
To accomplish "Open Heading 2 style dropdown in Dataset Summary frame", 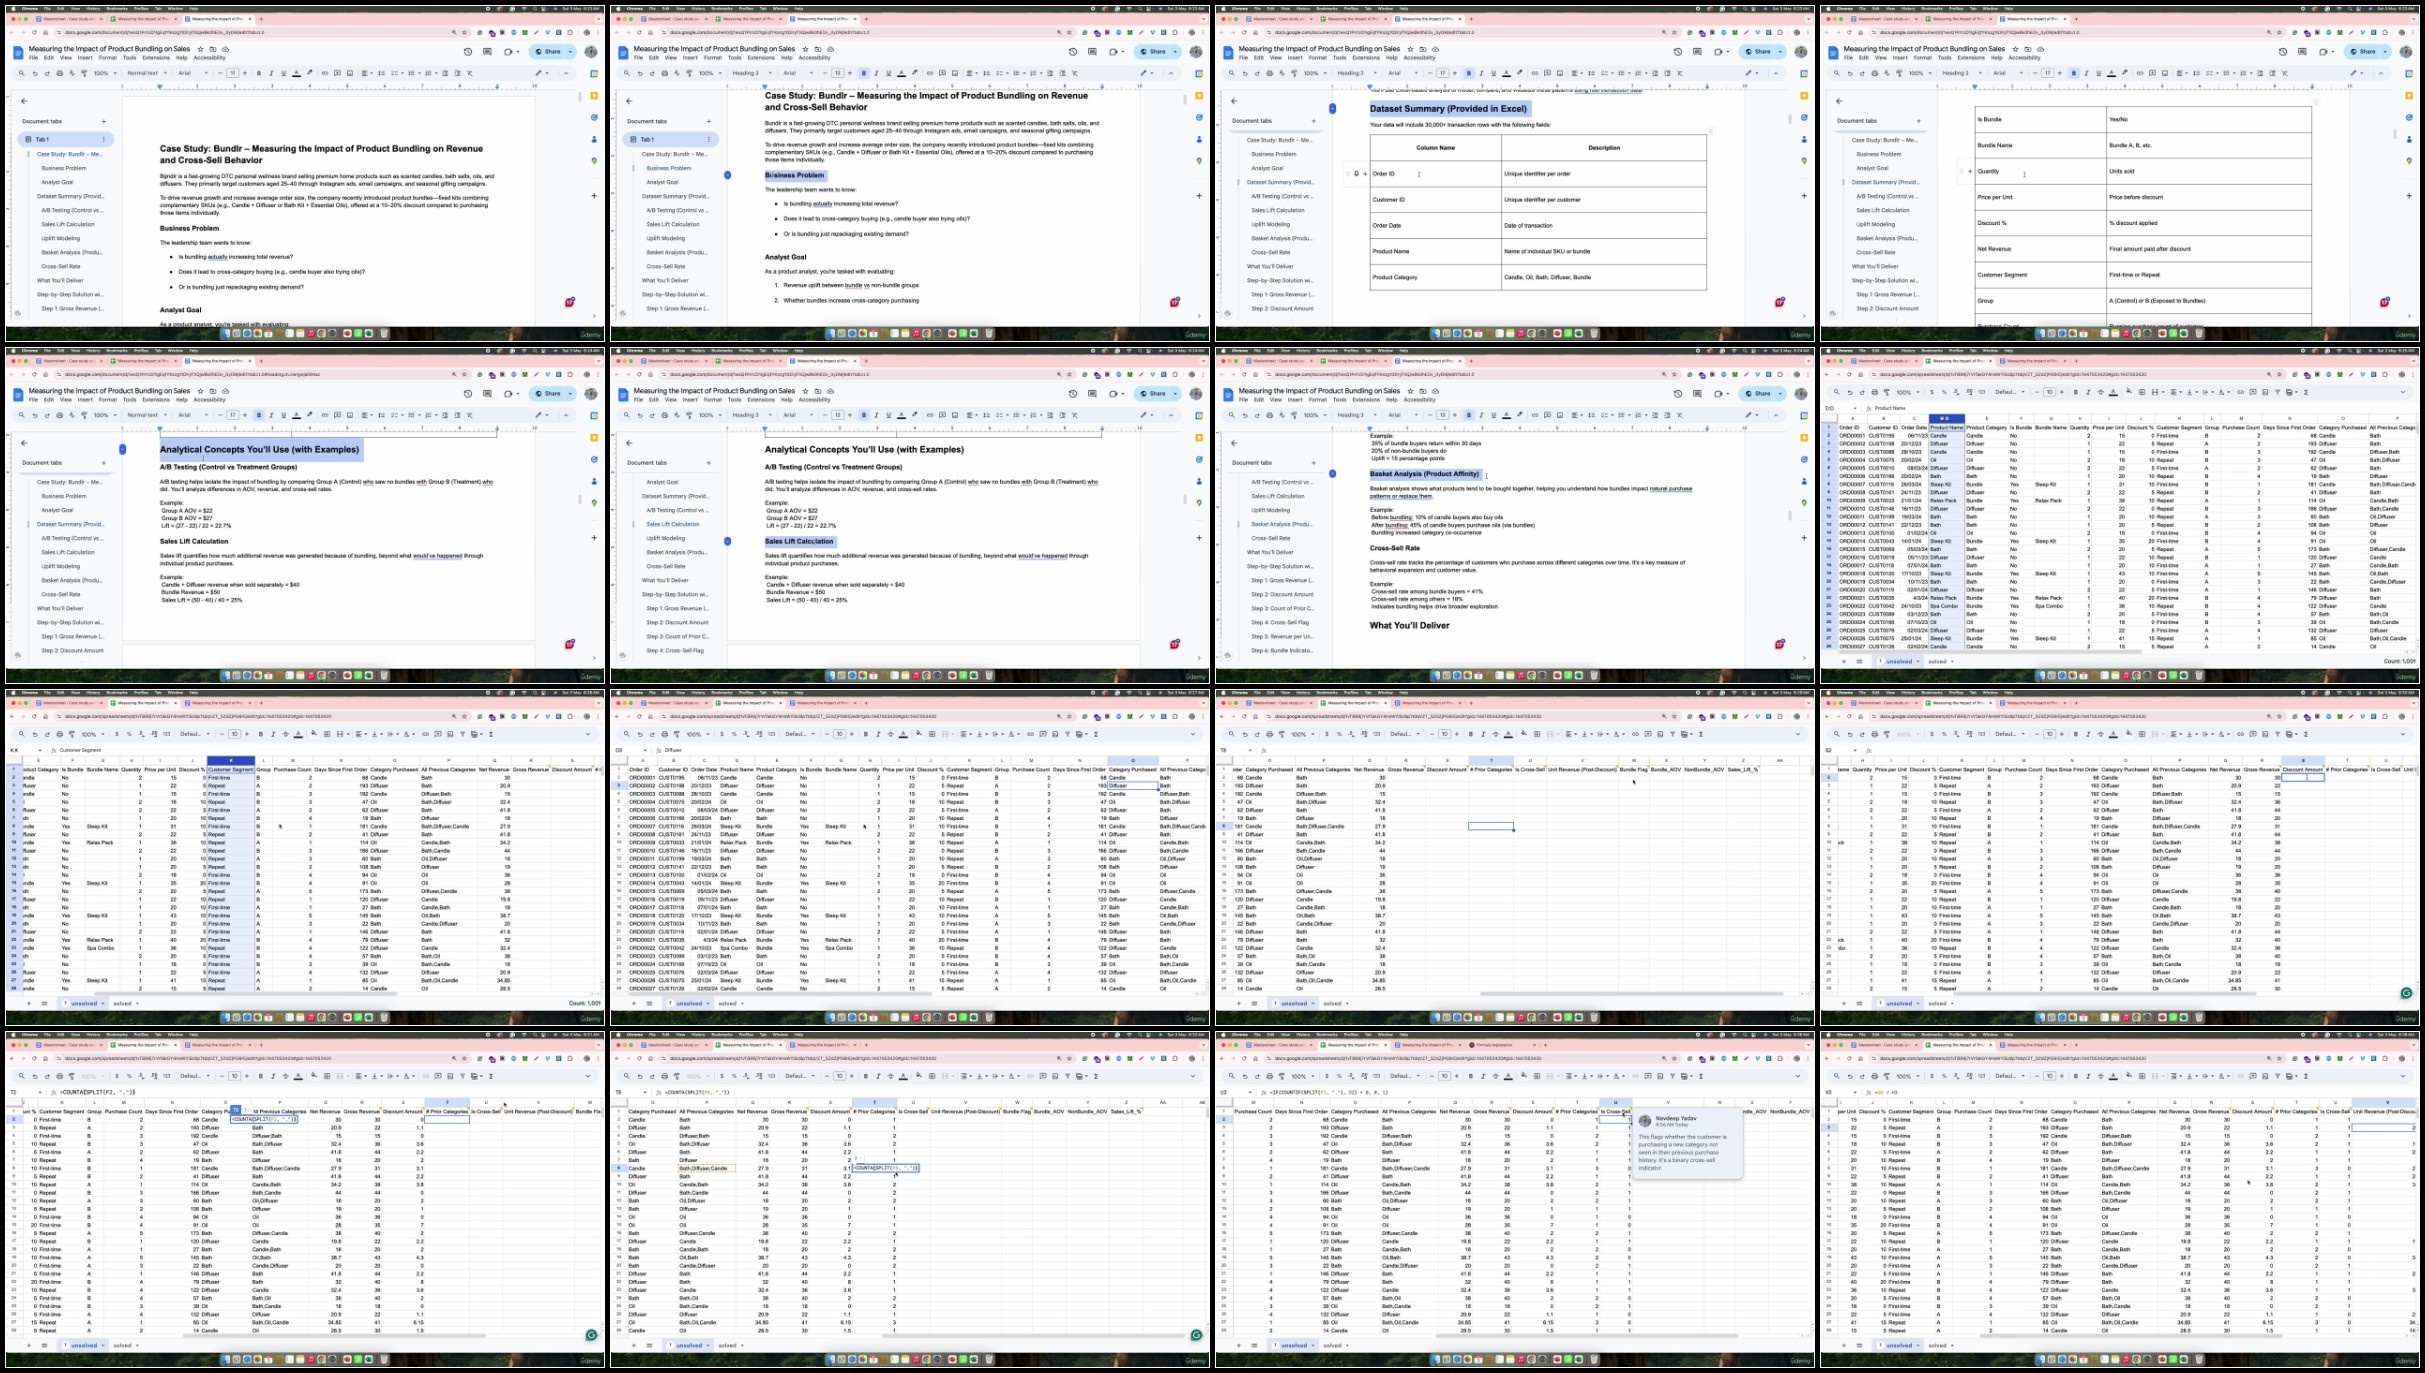I will [x=1355, y=73].
